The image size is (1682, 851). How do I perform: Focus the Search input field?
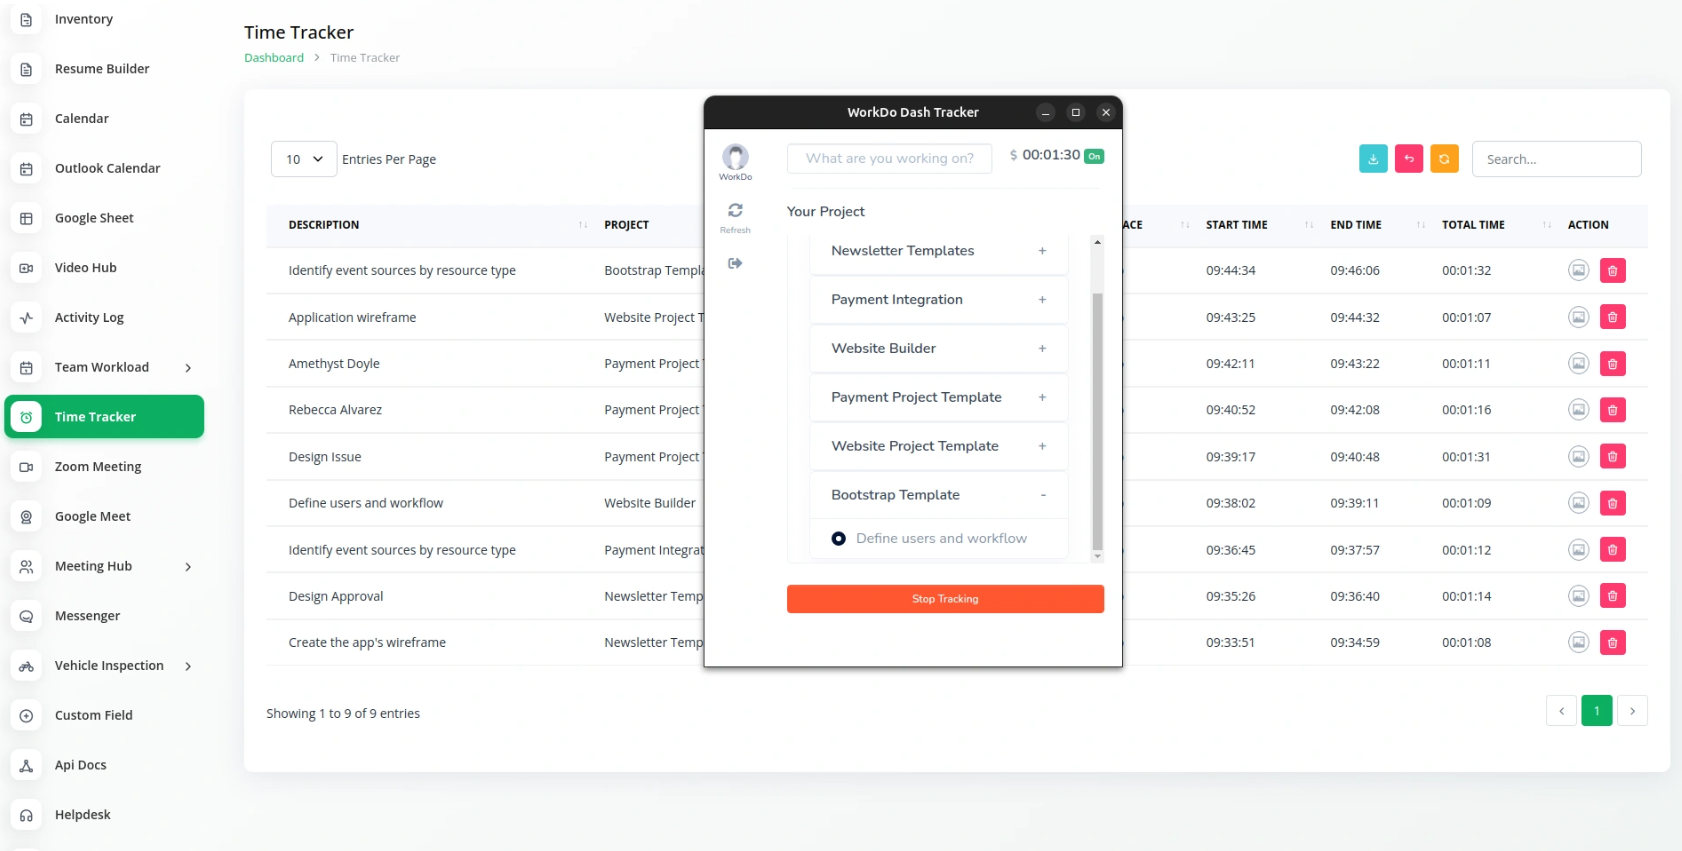(x=1556, y=159)
